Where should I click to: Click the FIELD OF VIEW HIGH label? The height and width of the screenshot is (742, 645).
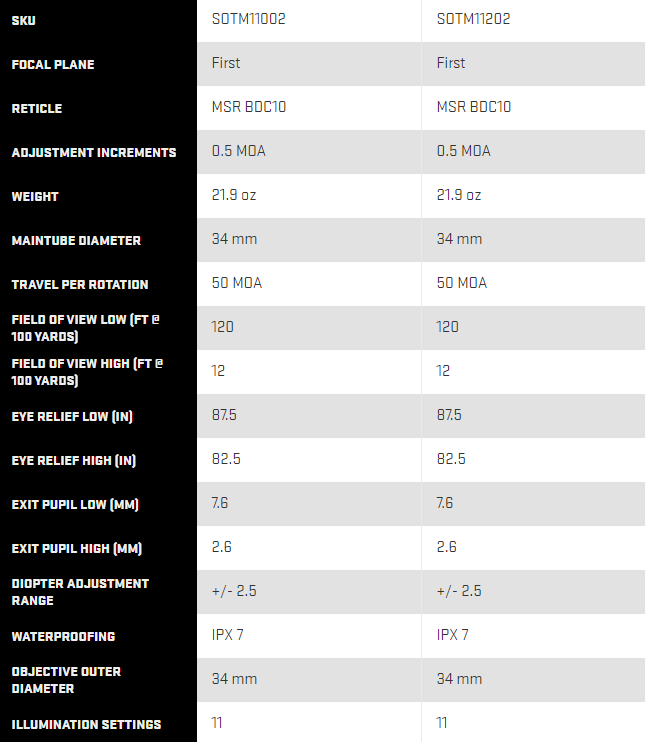pyautogui.click(x=87, y=372)
